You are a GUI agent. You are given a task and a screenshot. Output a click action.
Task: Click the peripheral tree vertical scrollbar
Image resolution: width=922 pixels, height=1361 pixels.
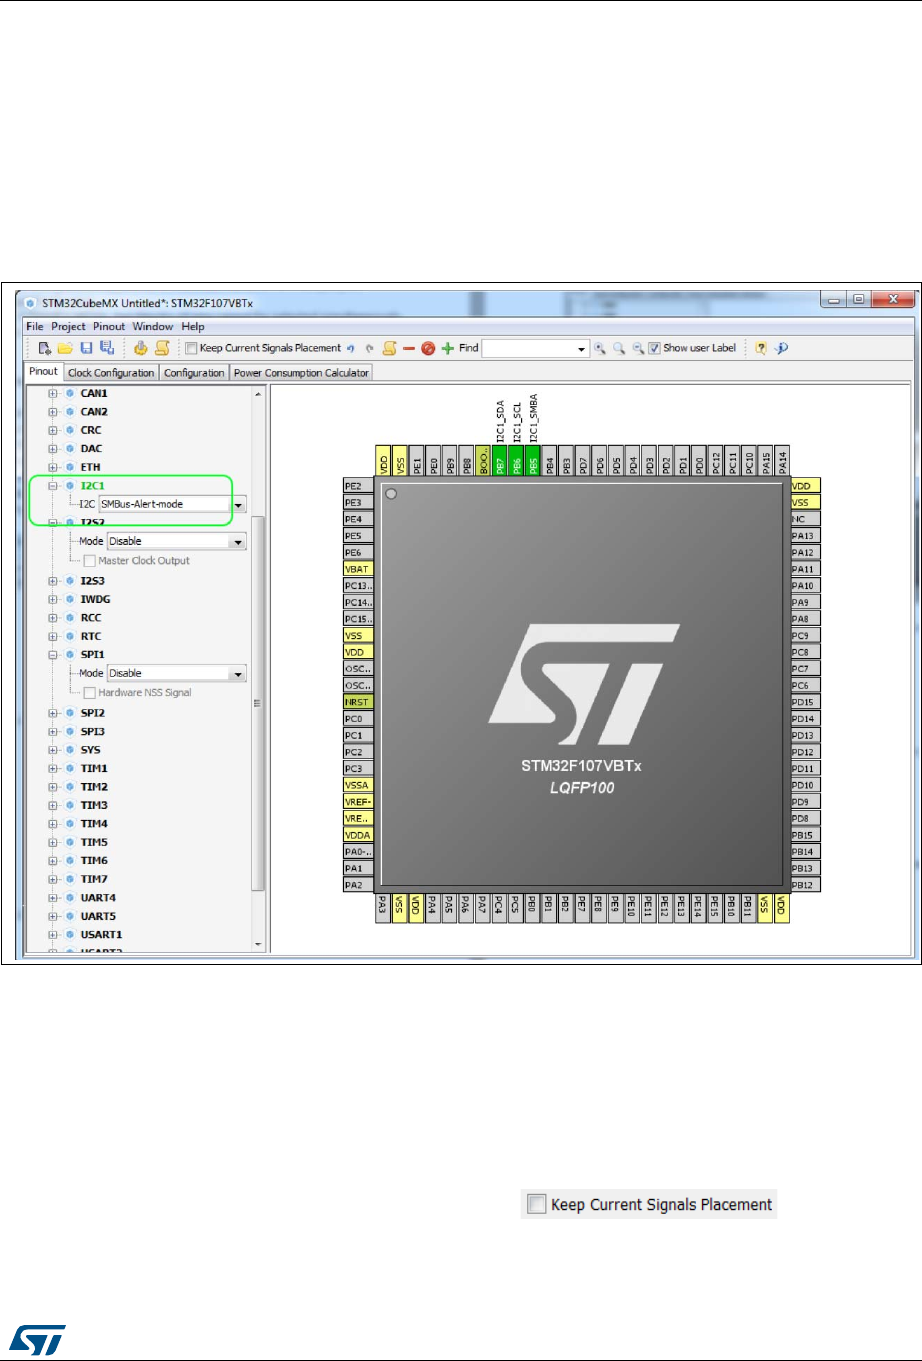coord(258,702)
